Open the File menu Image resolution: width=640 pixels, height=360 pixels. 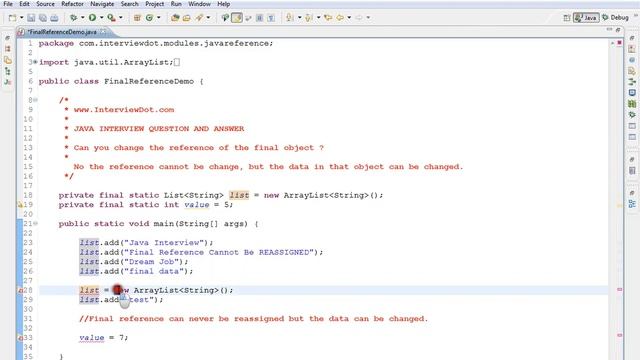[x=8, y=4]
